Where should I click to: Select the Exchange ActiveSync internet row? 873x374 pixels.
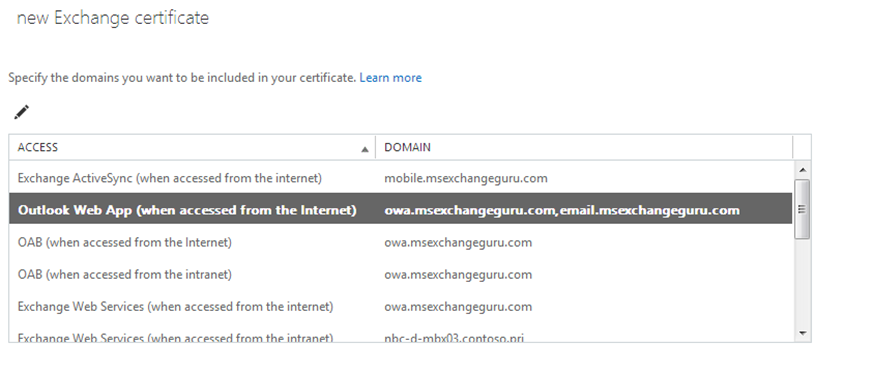pyautogui.click(x=400, y=178)
